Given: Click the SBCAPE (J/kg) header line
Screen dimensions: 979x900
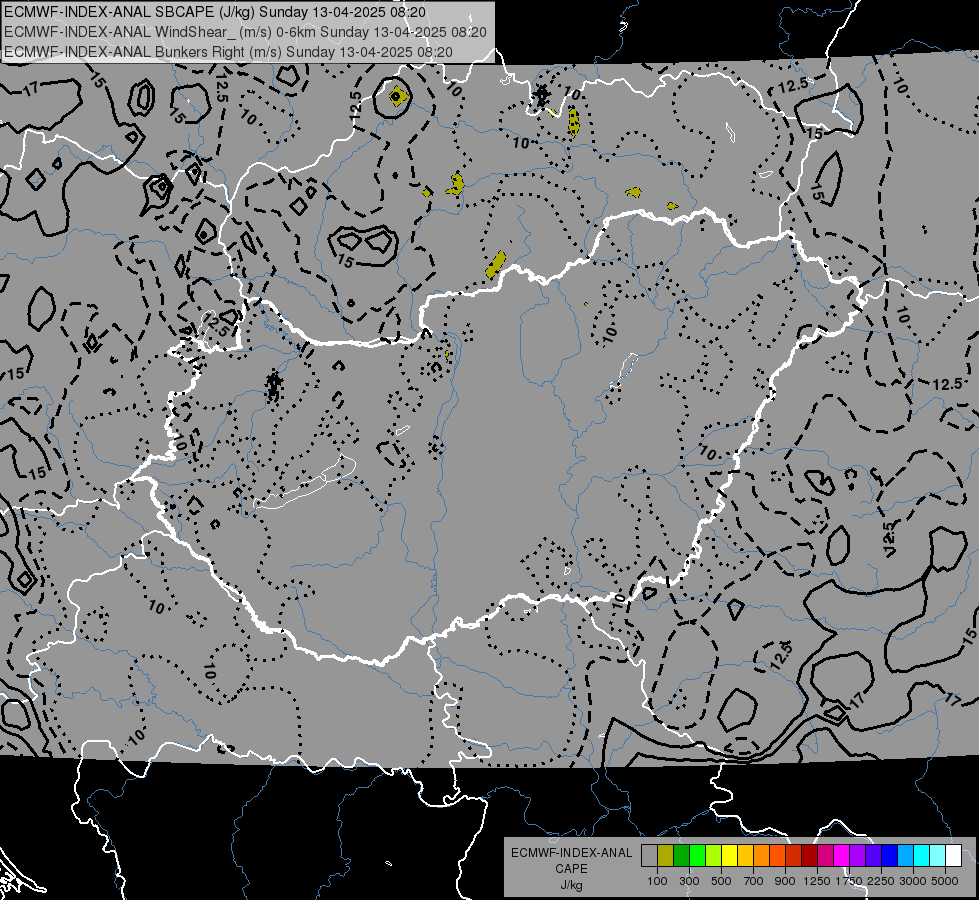Looking at the screenshot, I should tap(215, 12).
